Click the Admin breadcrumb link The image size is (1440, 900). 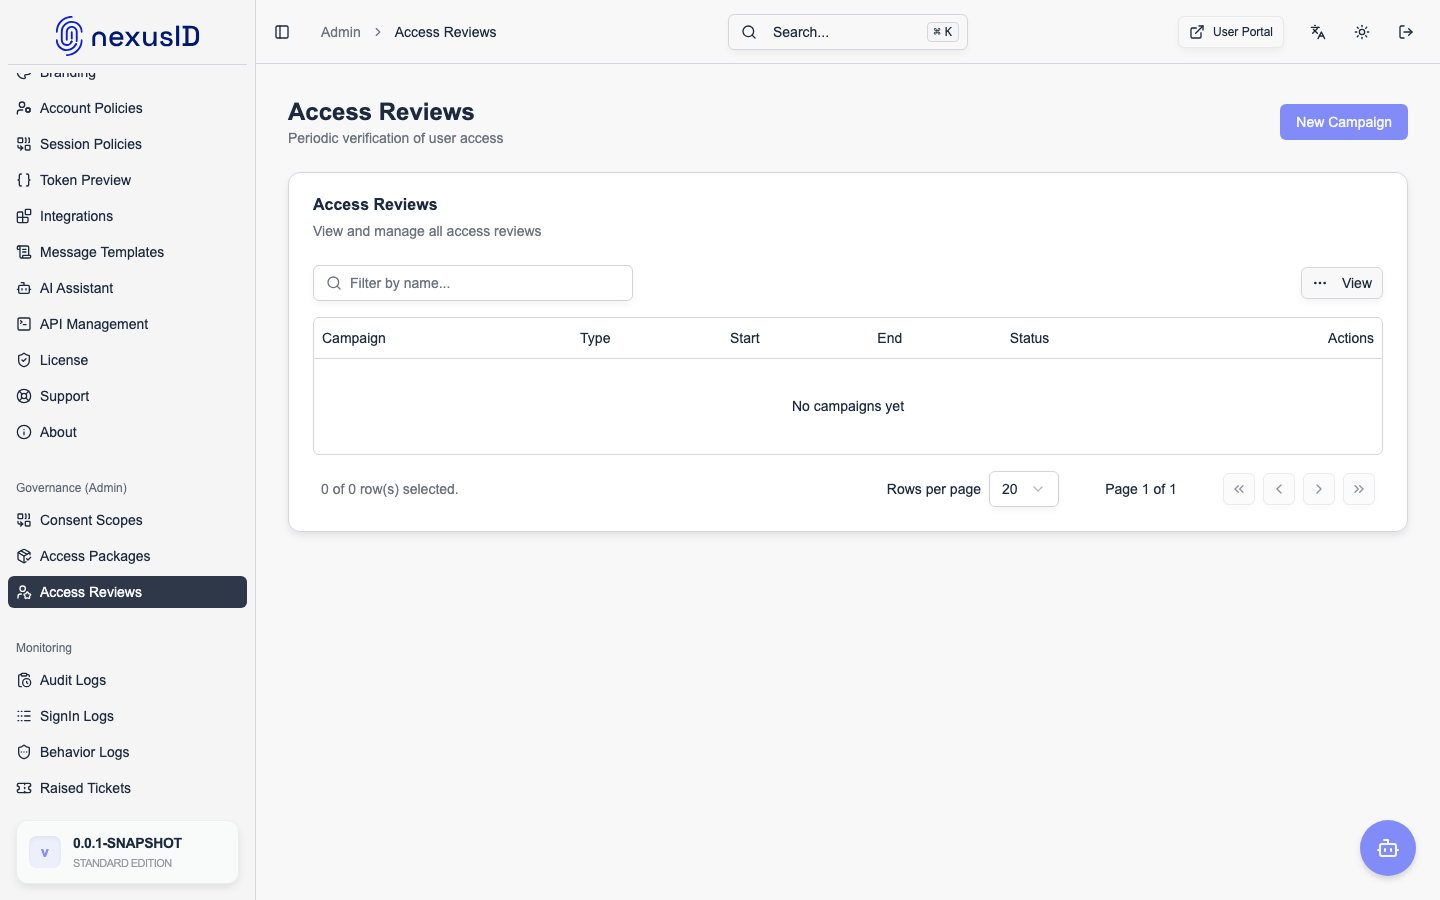coord(340,32)
